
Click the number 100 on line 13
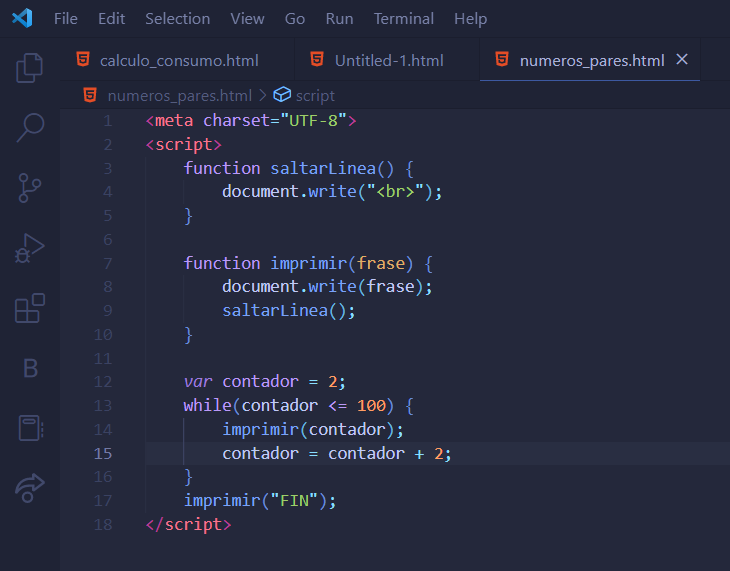click(371, 406)
